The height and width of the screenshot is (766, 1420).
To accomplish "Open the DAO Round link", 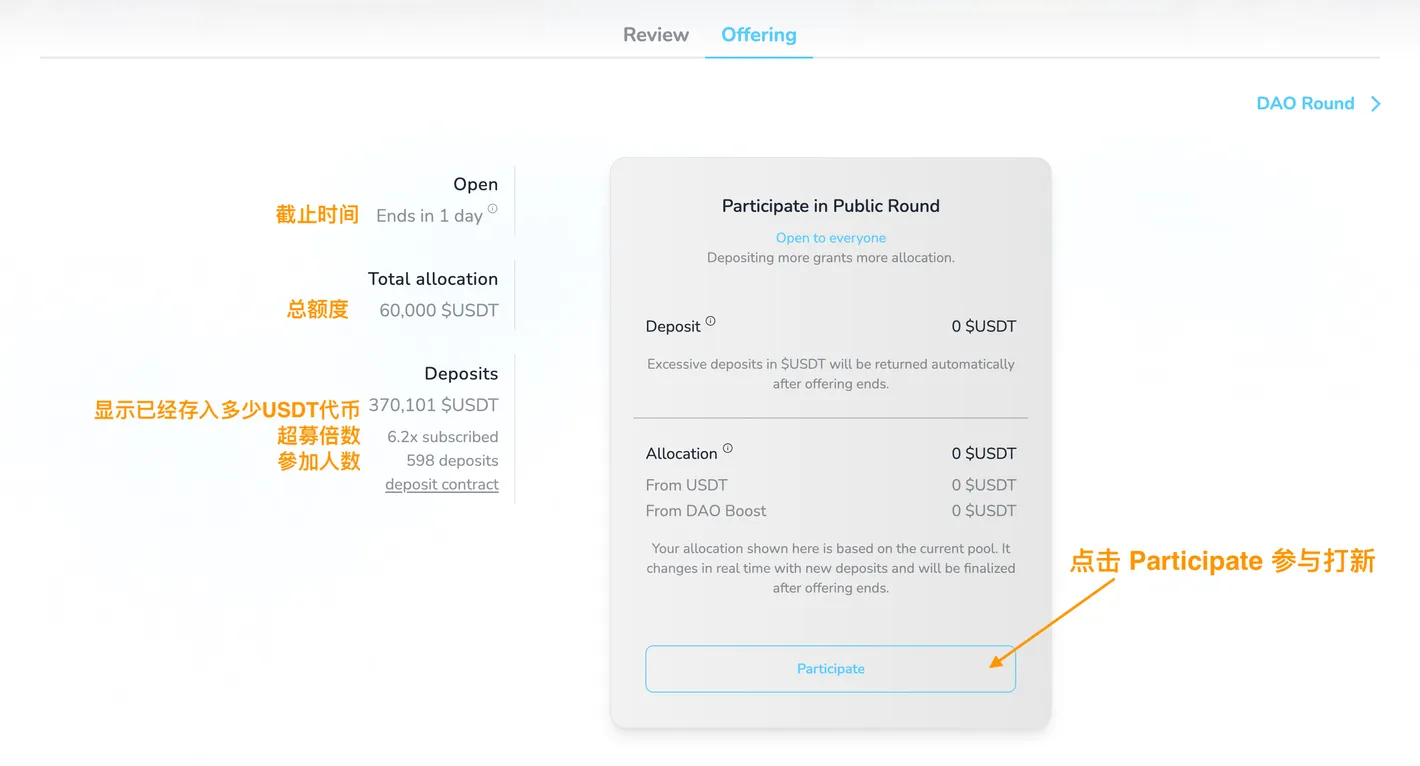I will (x=1304, y=104).
